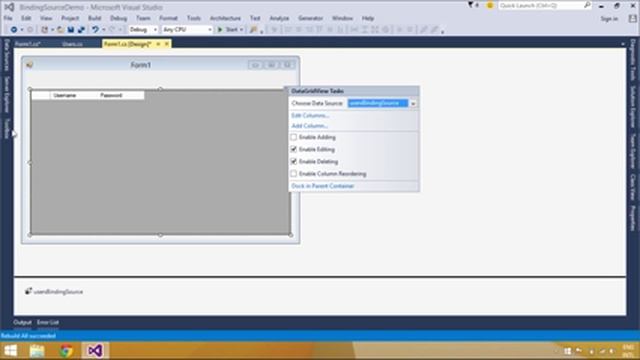640x360 pixels.
Task: Click the Find in Files toolbar icon
Action: pos(253,29)
